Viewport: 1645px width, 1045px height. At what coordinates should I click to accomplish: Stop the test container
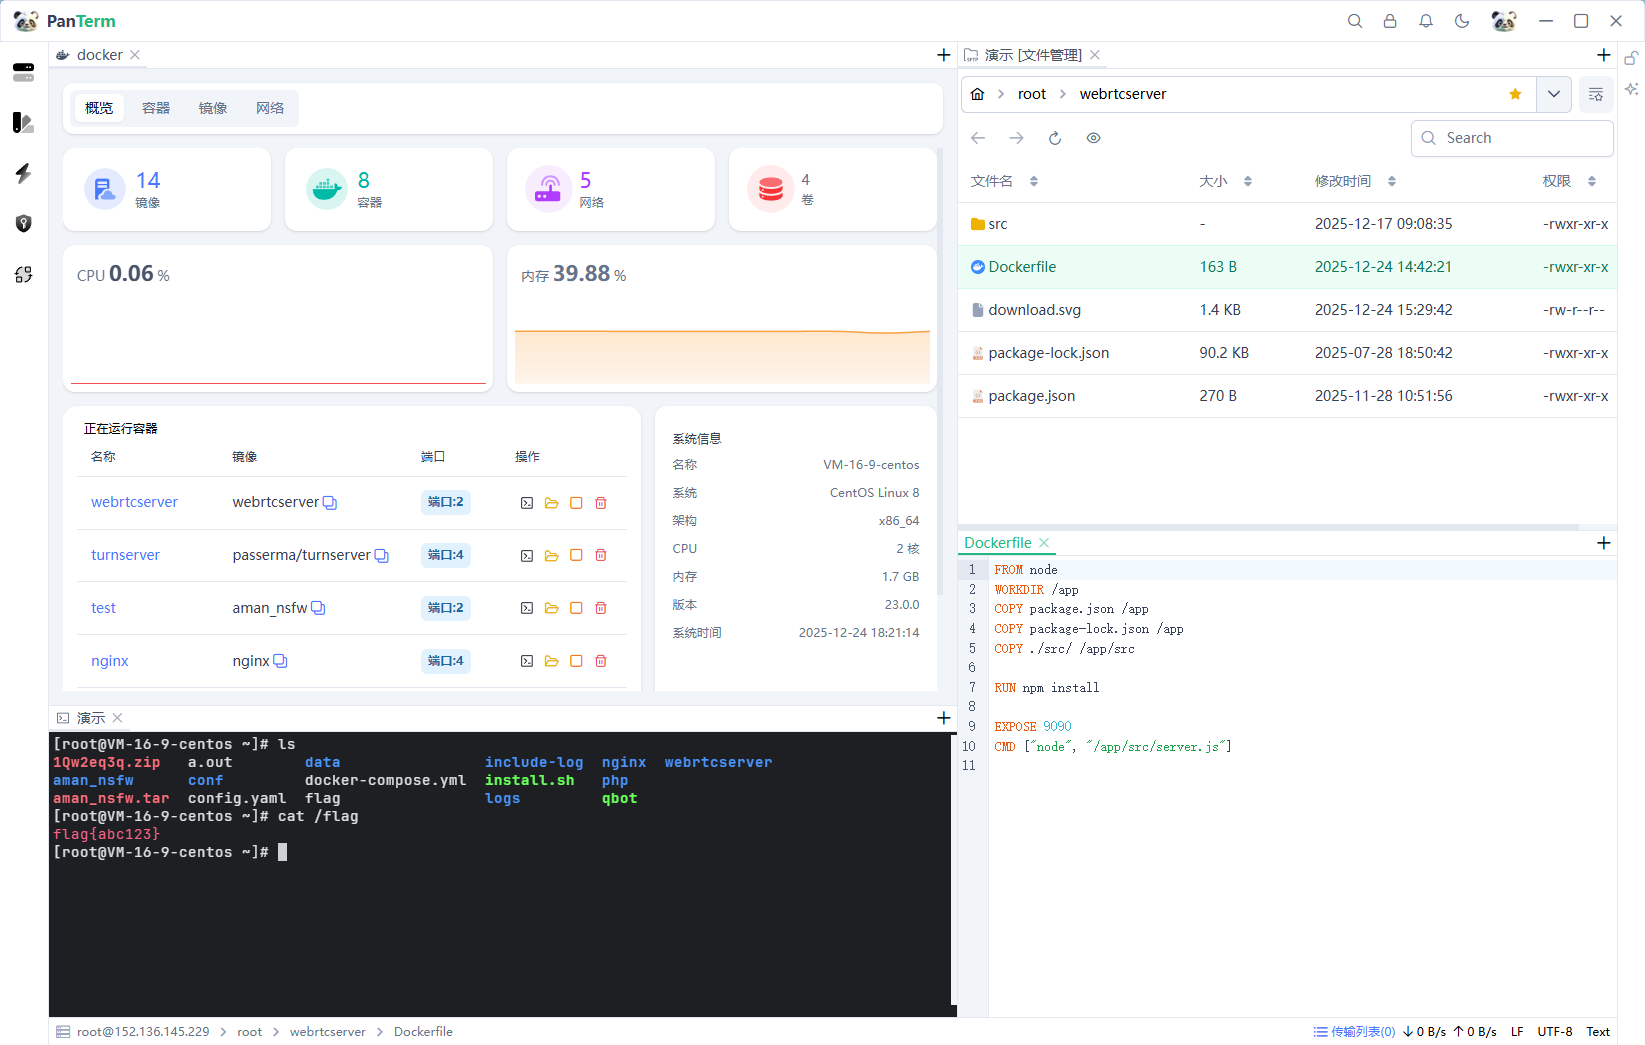[x=576, y=608]
